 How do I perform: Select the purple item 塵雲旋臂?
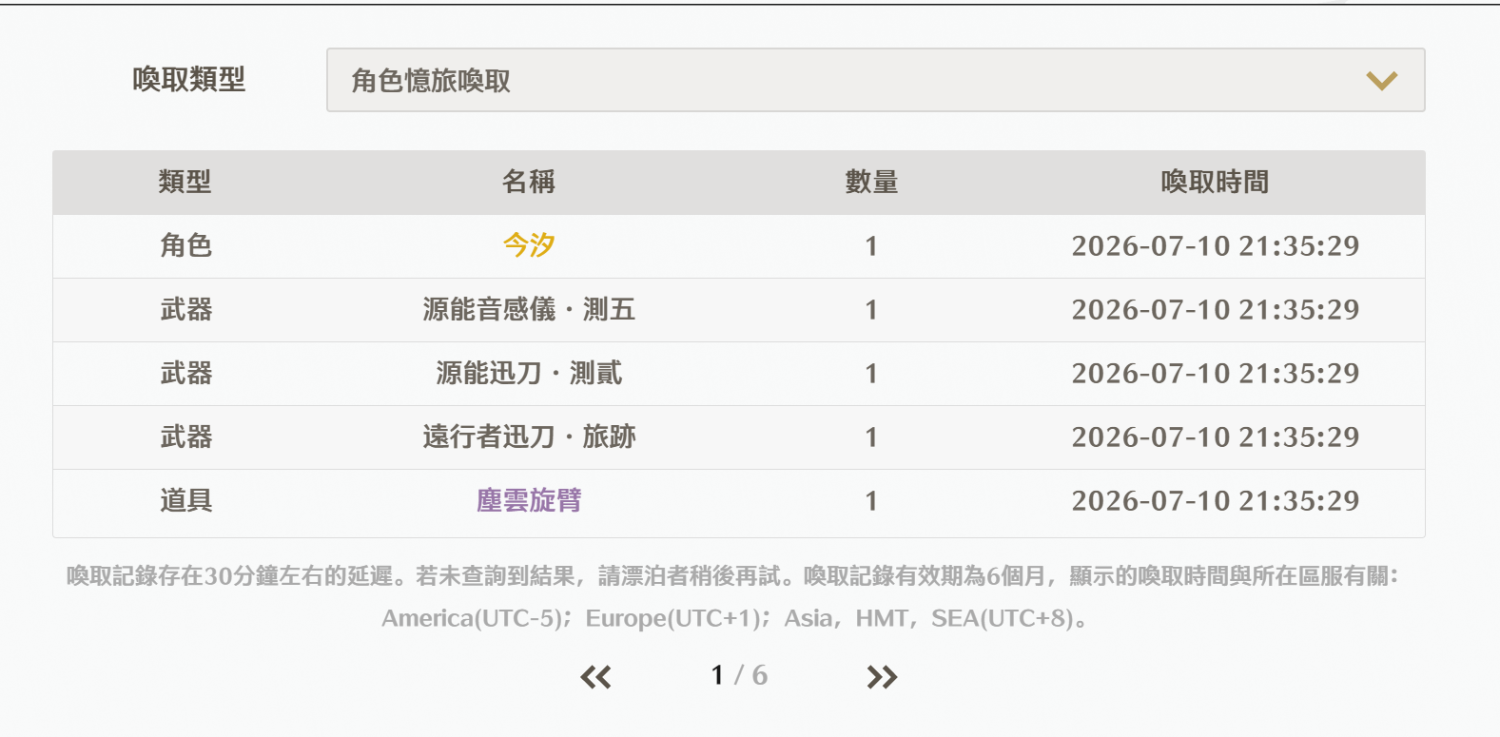[528, 501]
